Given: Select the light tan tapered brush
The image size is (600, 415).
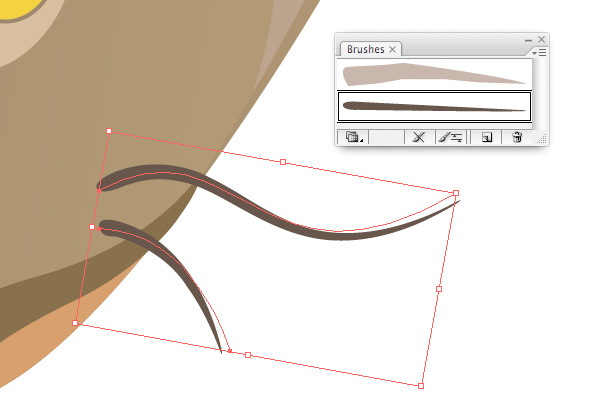Looking at the screenshot, I should 434,74.
